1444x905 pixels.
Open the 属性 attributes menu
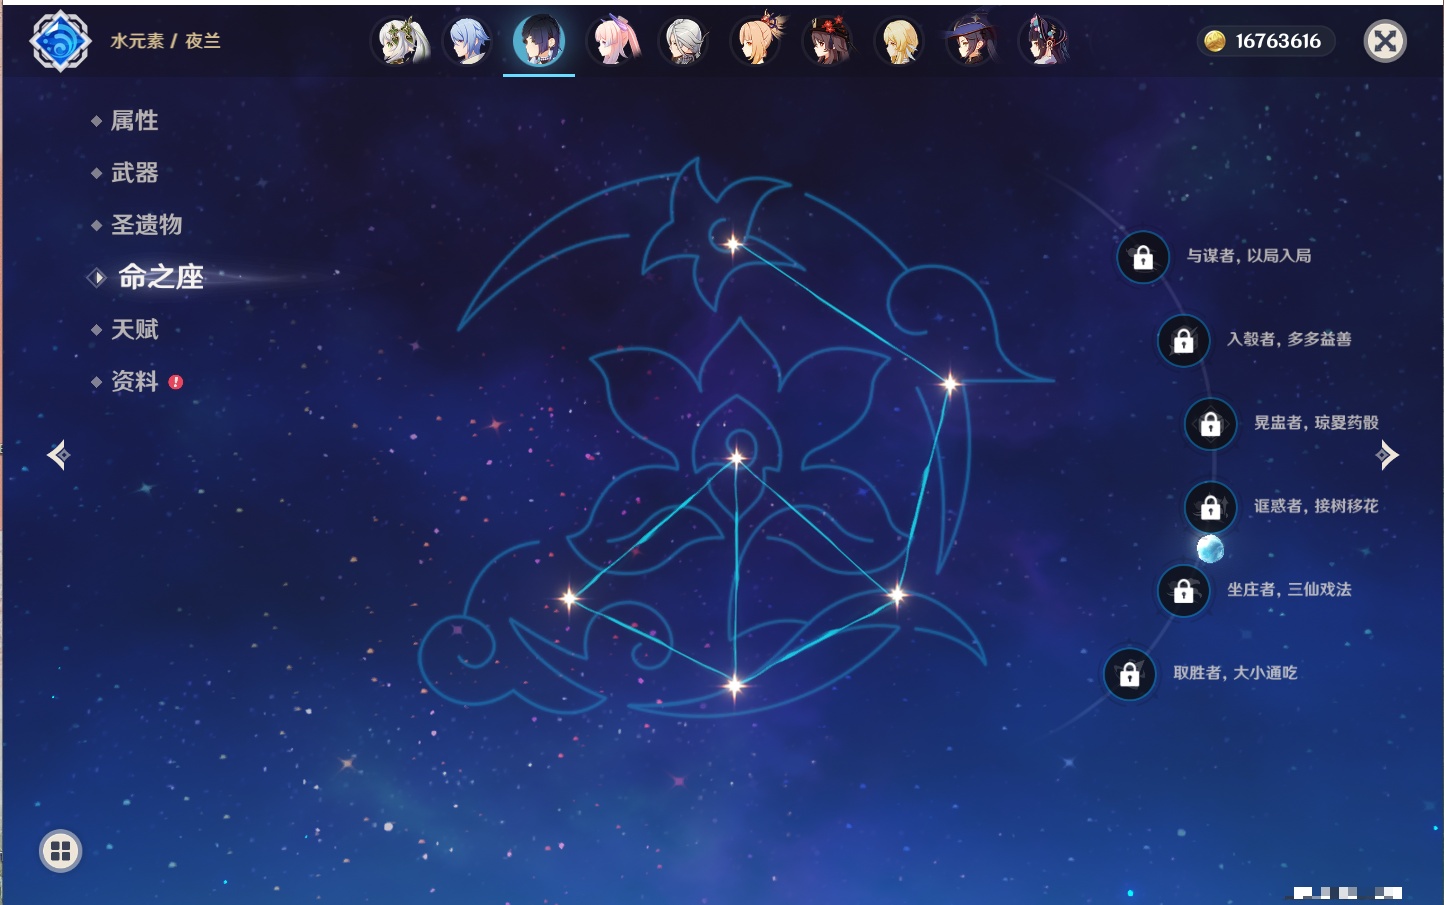coord(134,121)
